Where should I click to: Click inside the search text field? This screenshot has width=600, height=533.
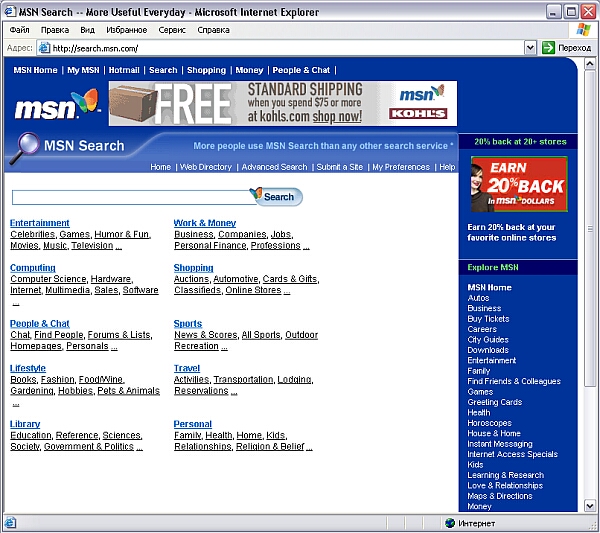pos(130,197)
